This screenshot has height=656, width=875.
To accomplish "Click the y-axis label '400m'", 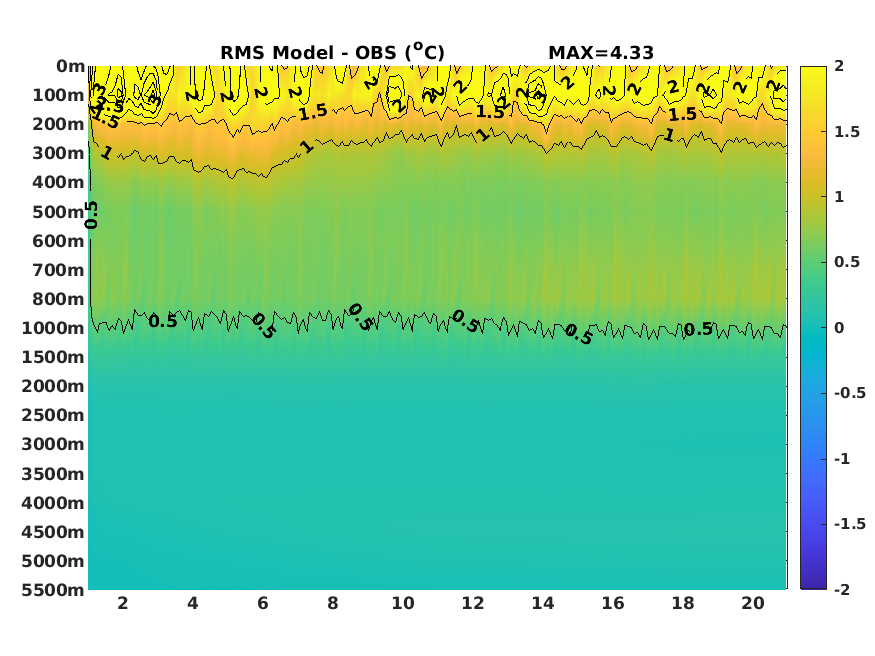I will click(x=59, y=182).
